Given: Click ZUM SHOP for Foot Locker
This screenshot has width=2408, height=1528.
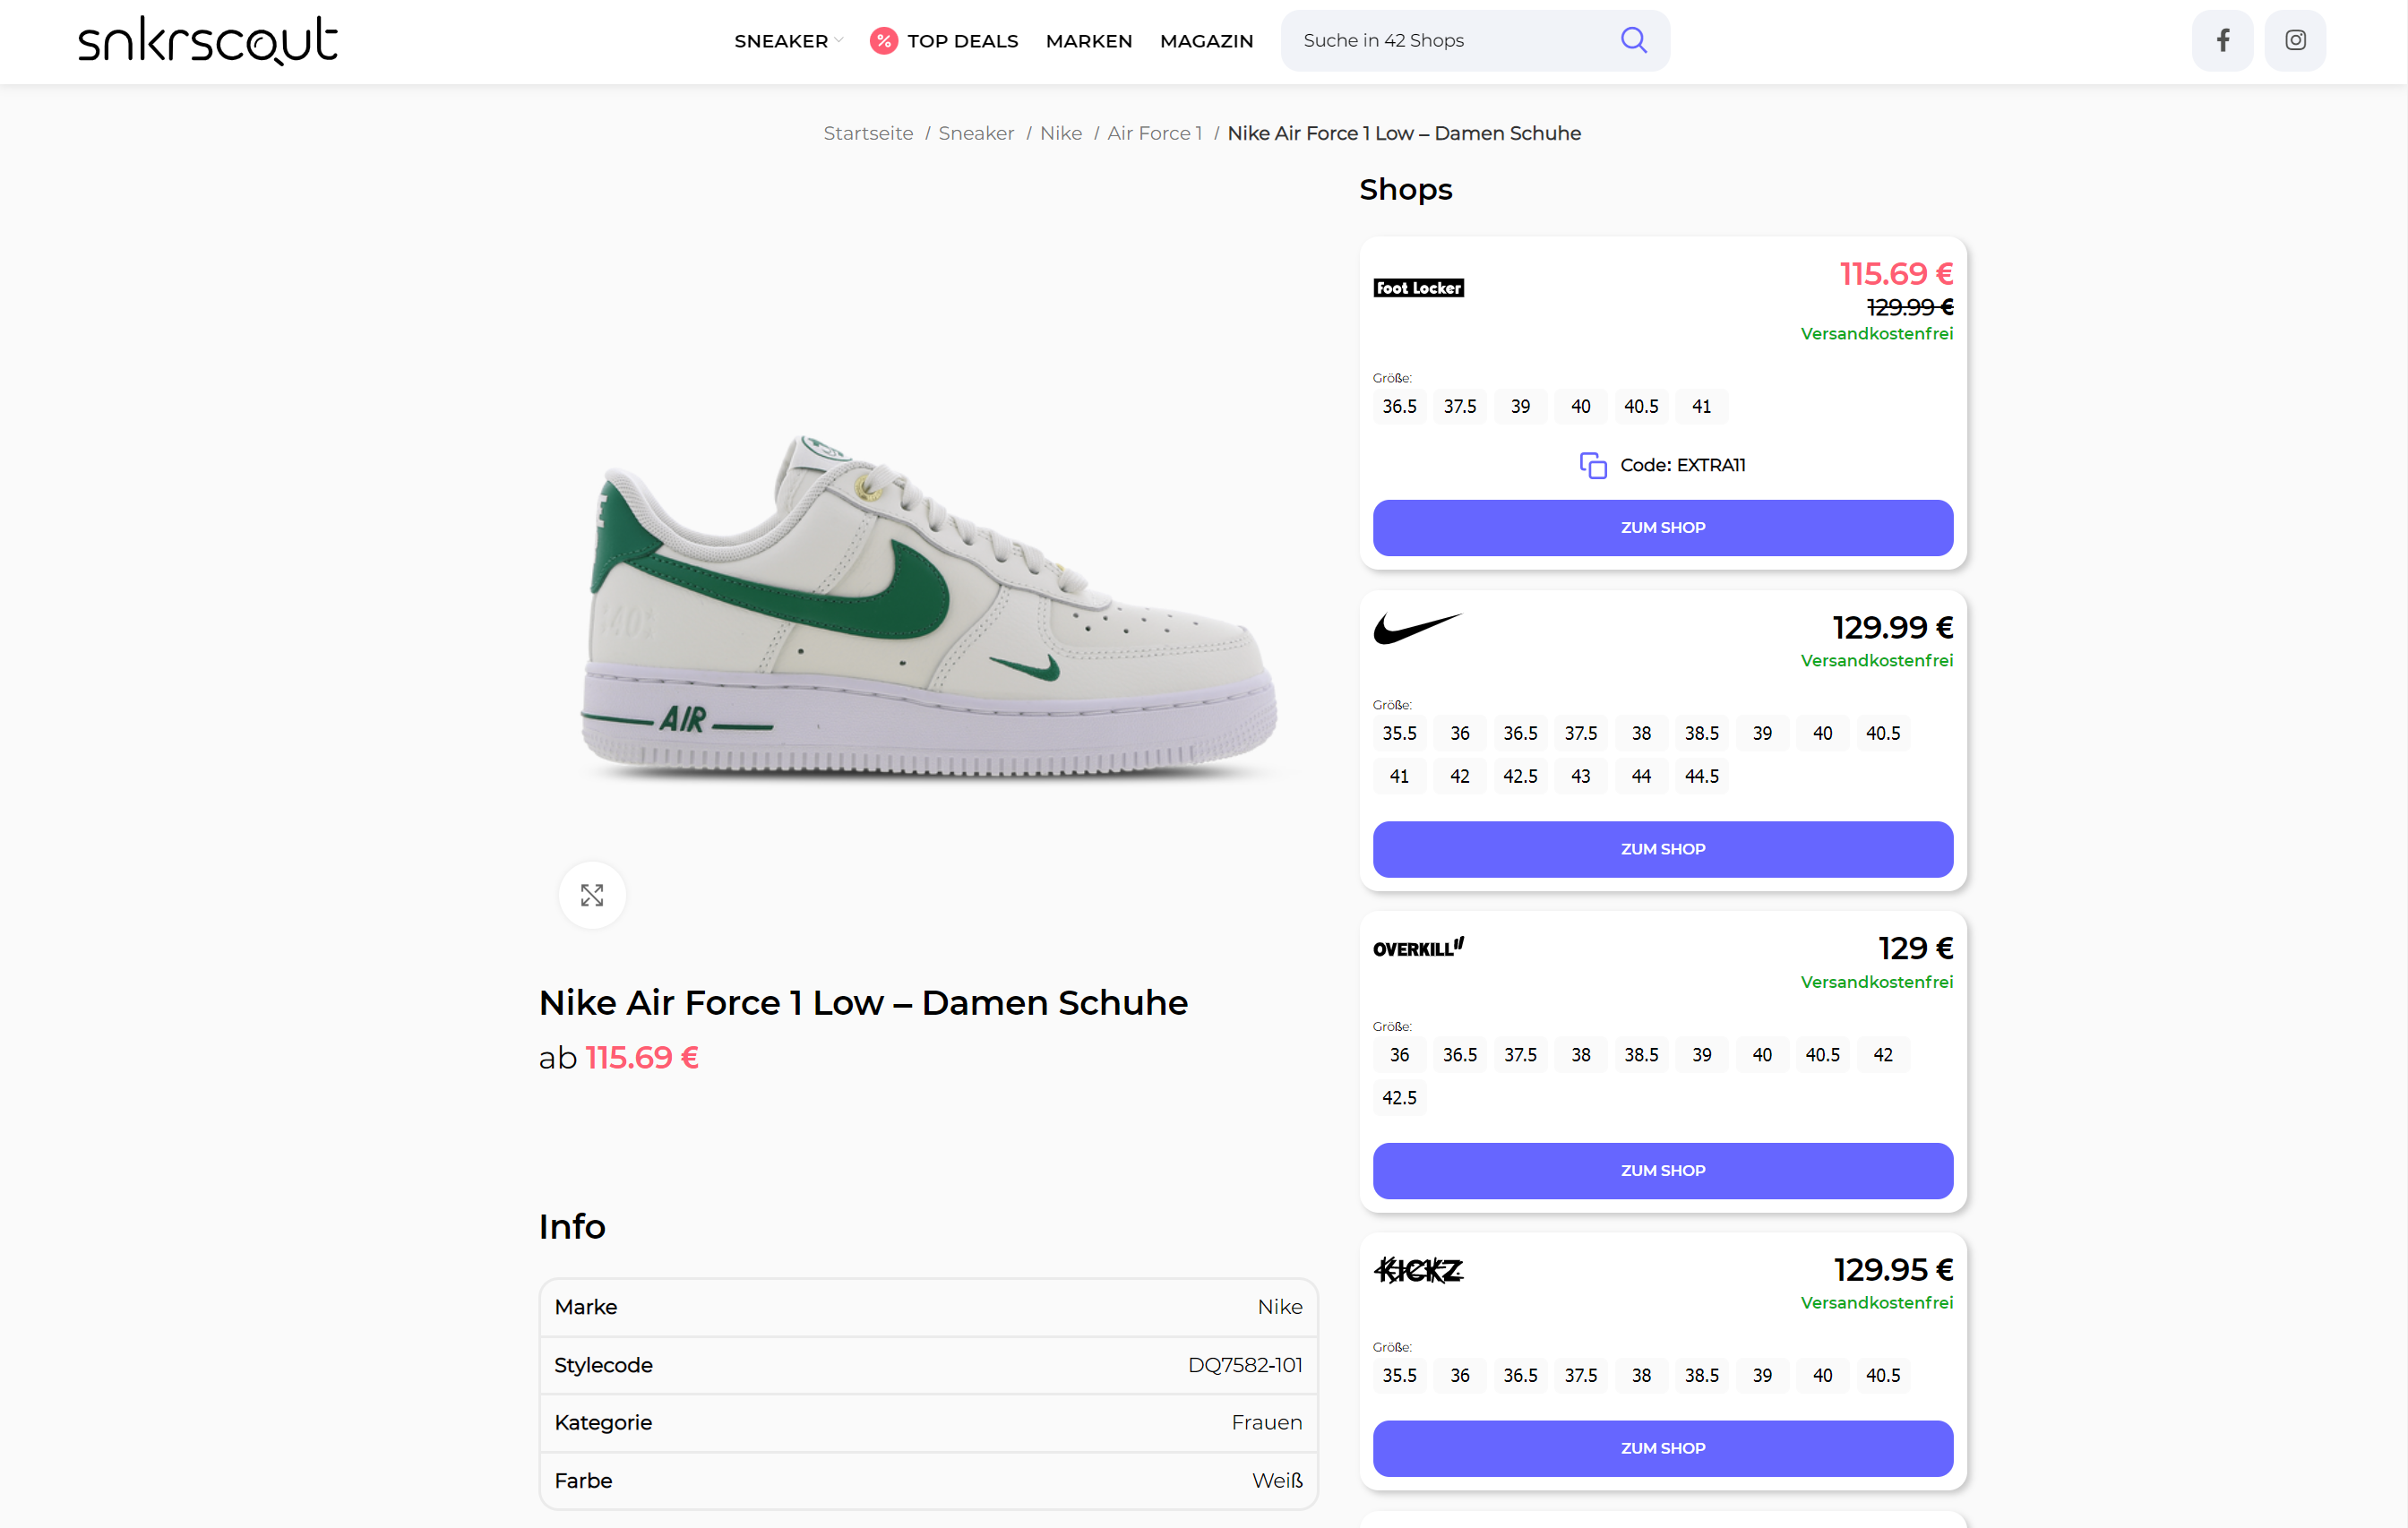Looking at the screenshot, I should [x=1662, y=528].
